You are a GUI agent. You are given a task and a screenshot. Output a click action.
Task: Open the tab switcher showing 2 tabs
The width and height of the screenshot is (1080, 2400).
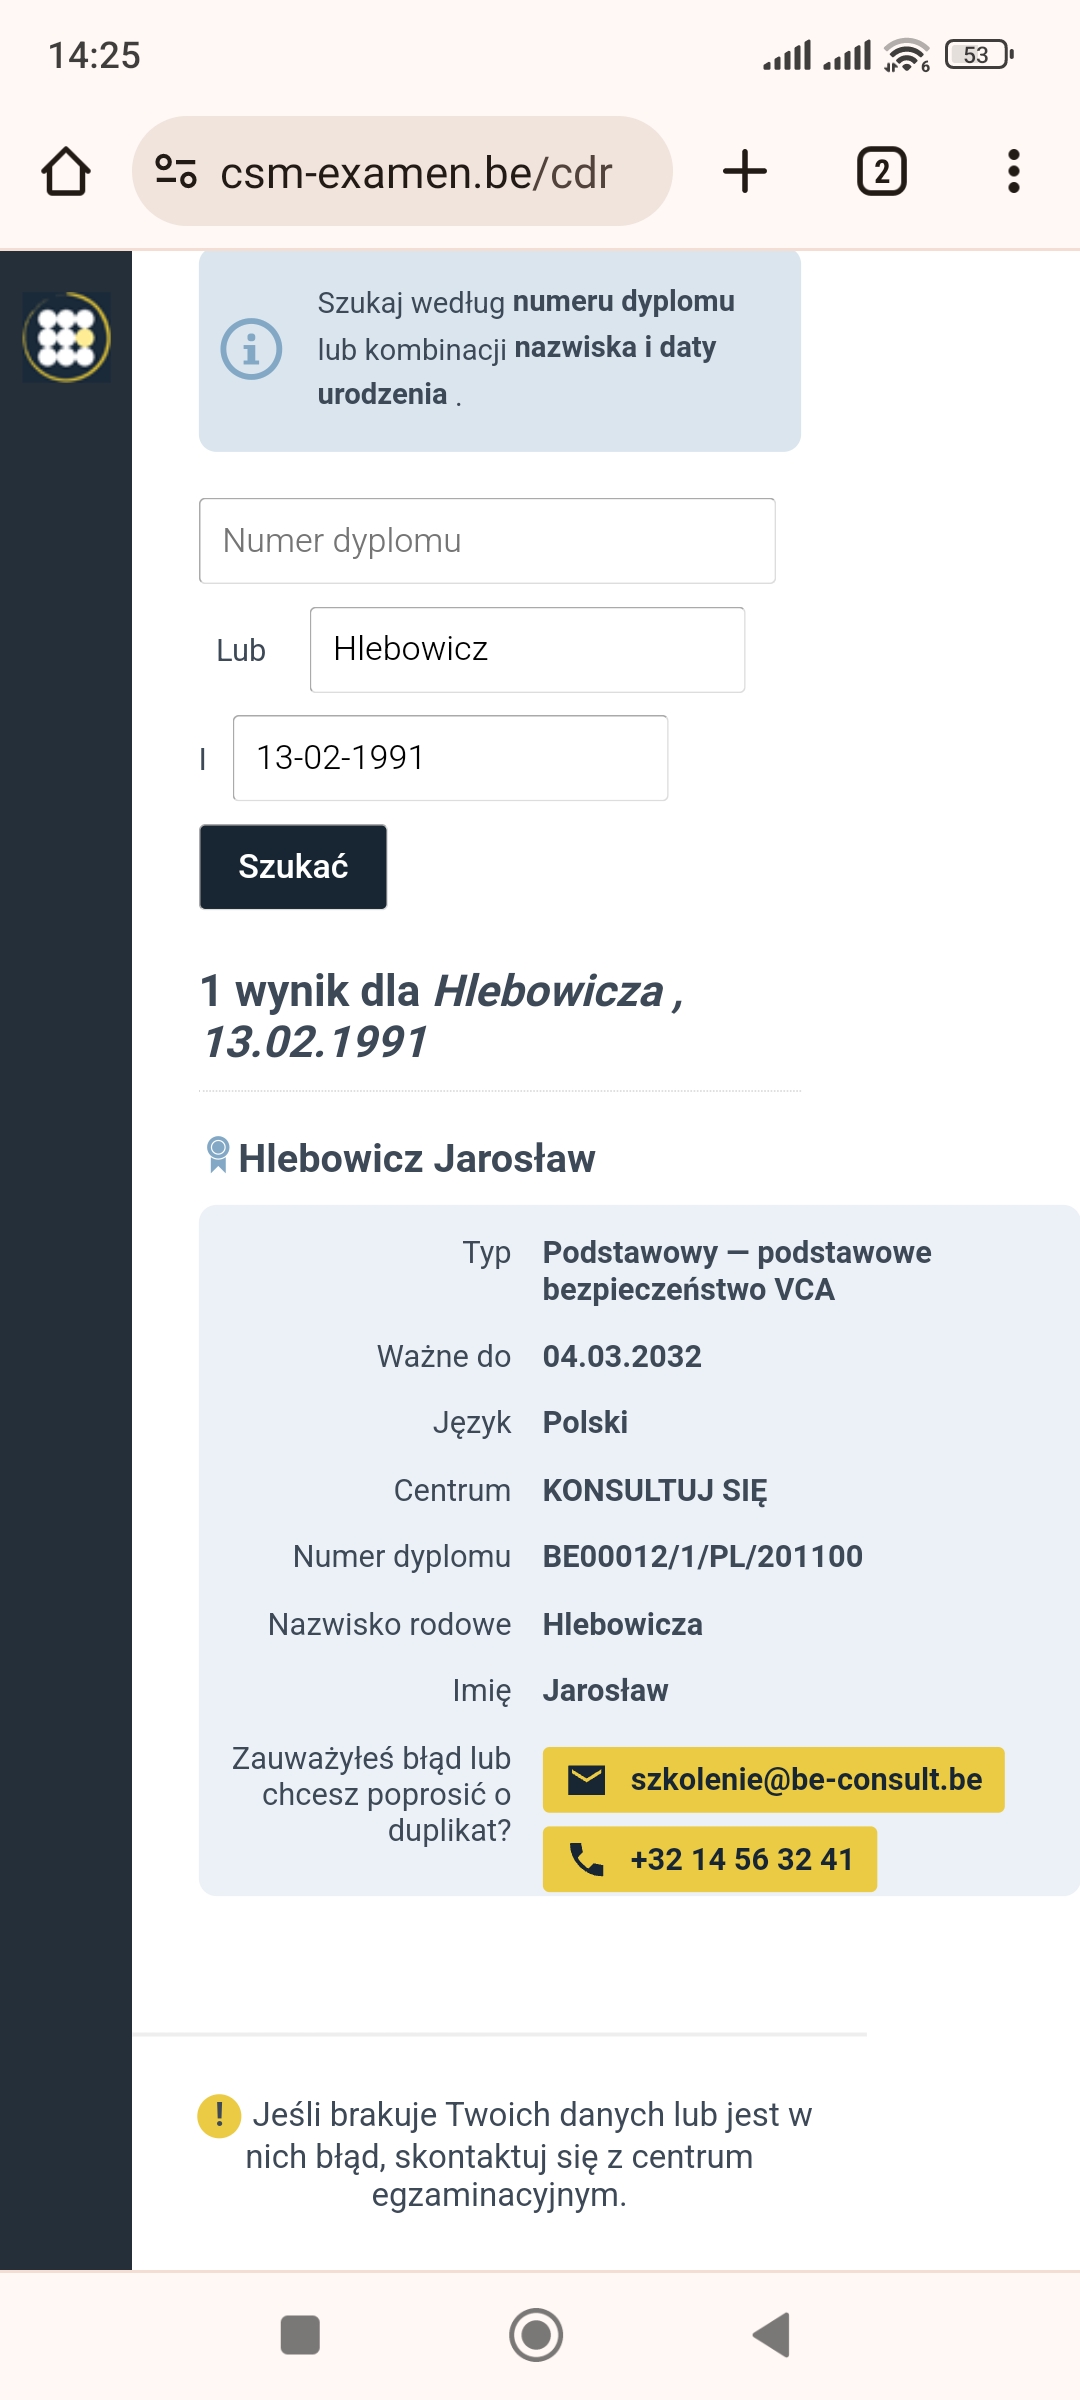click(x=881, y=171)
